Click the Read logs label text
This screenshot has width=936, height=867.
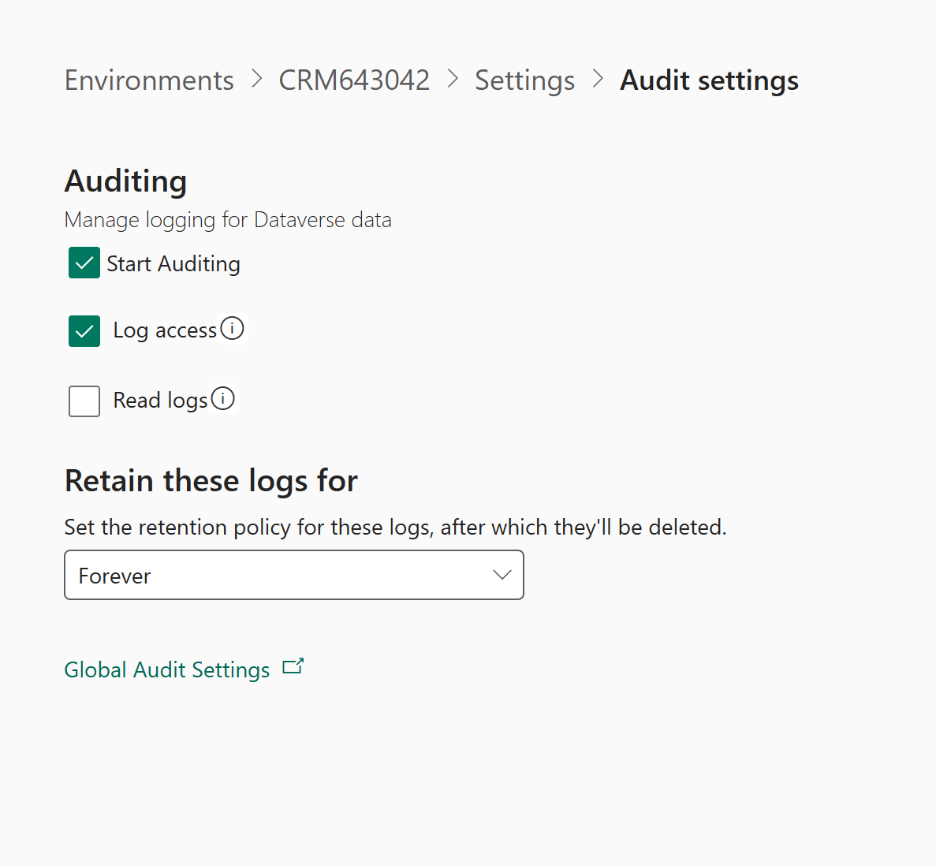coord(160,401)
